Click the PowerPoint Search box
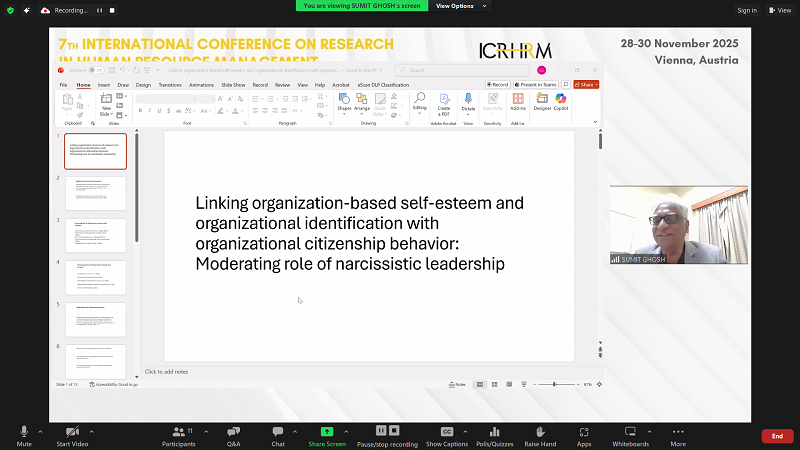Image resolution: width=800 pixels, height=450 pixels. [x=461, y=70]
